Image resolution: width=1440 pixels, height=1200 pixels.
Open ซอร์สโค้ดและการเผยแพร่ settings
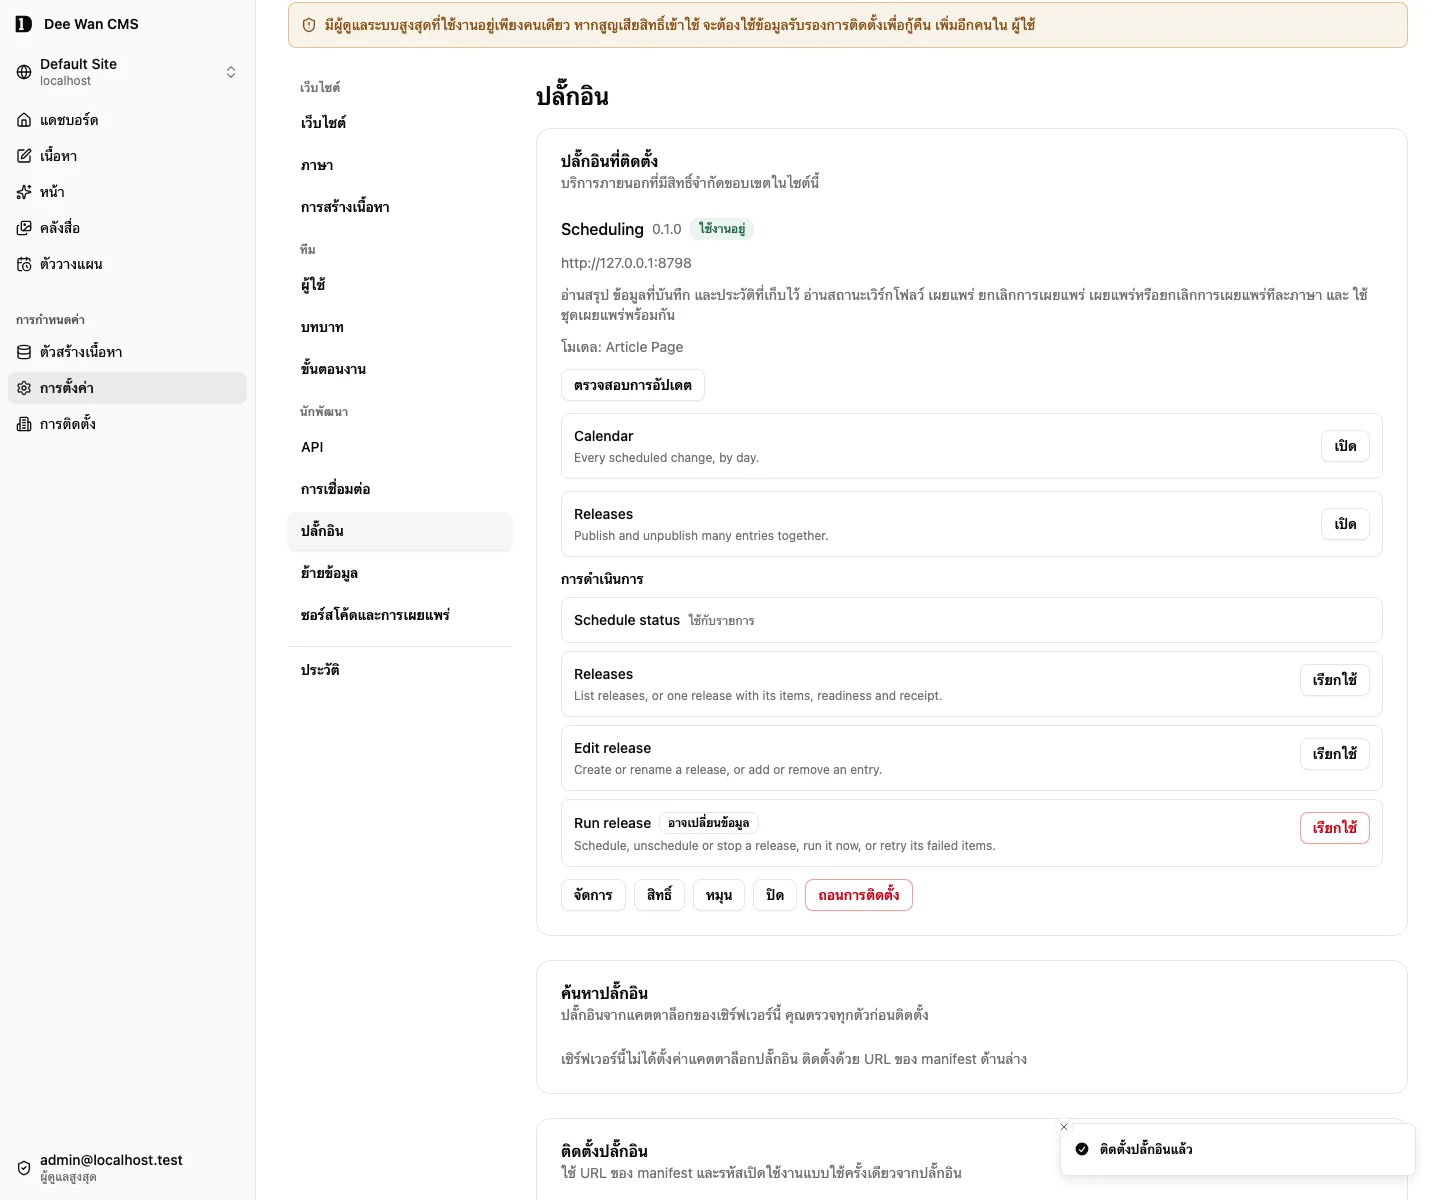[399, 615]
